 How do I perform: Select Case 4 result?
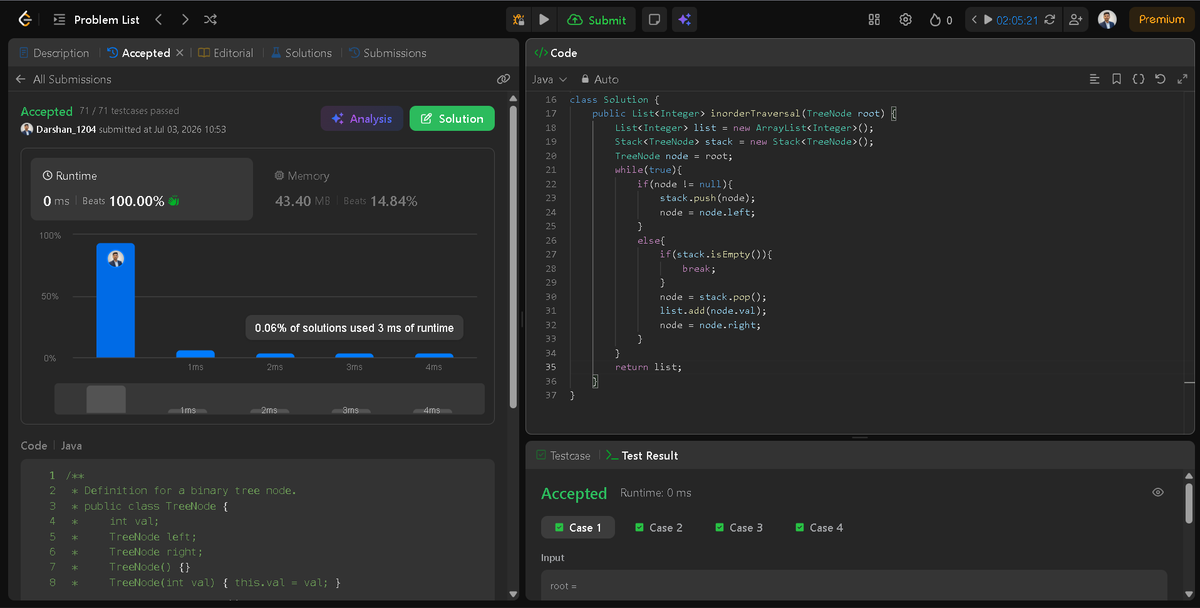tap(819, 527)
